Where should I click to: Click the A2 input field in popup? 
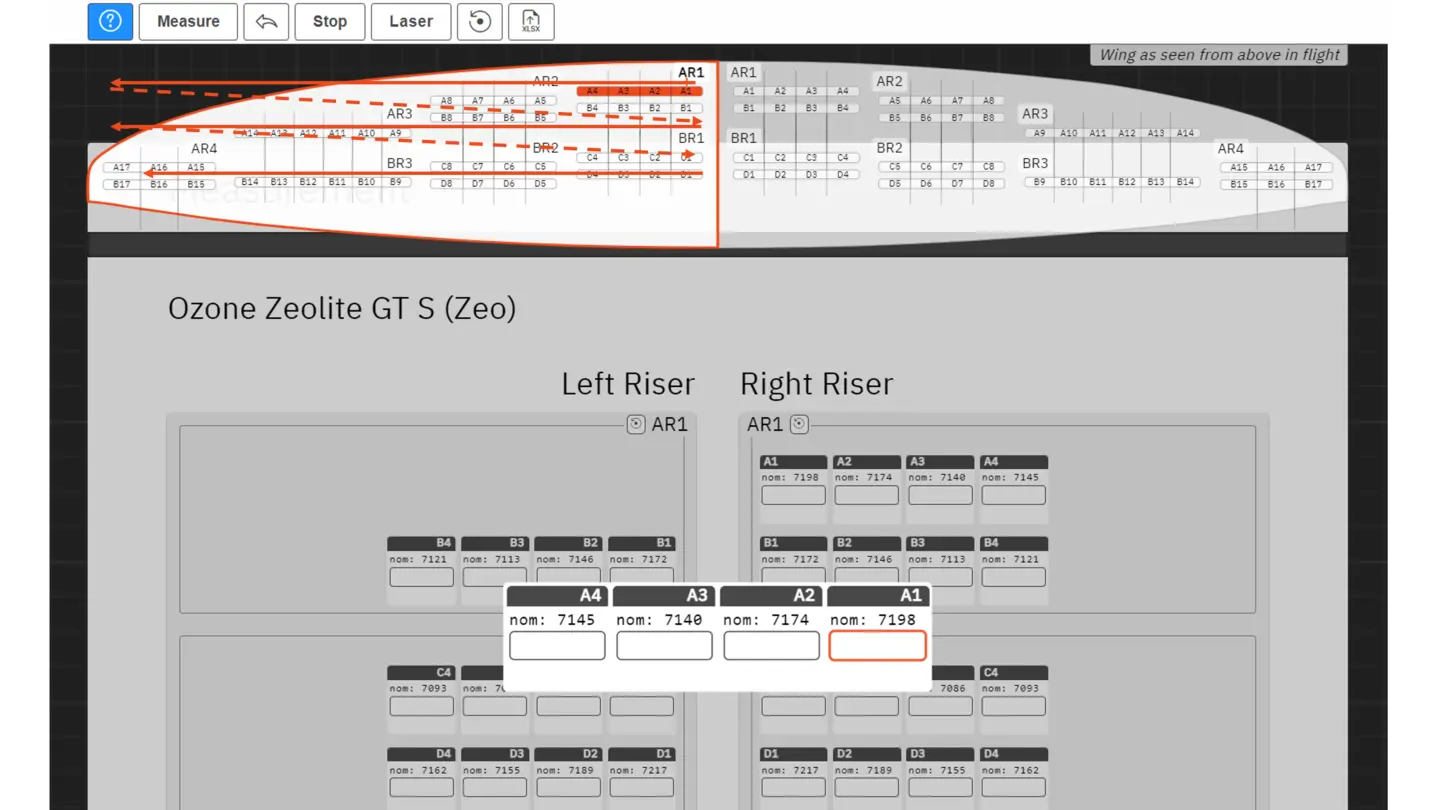pos(771,646)
